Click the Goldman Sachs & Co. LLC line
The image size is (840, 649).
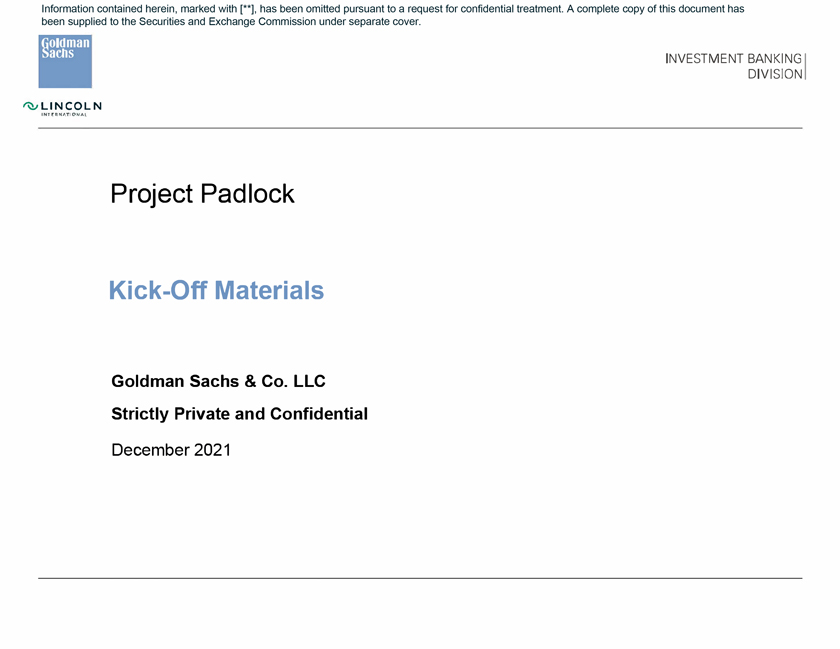pos(218,381)
